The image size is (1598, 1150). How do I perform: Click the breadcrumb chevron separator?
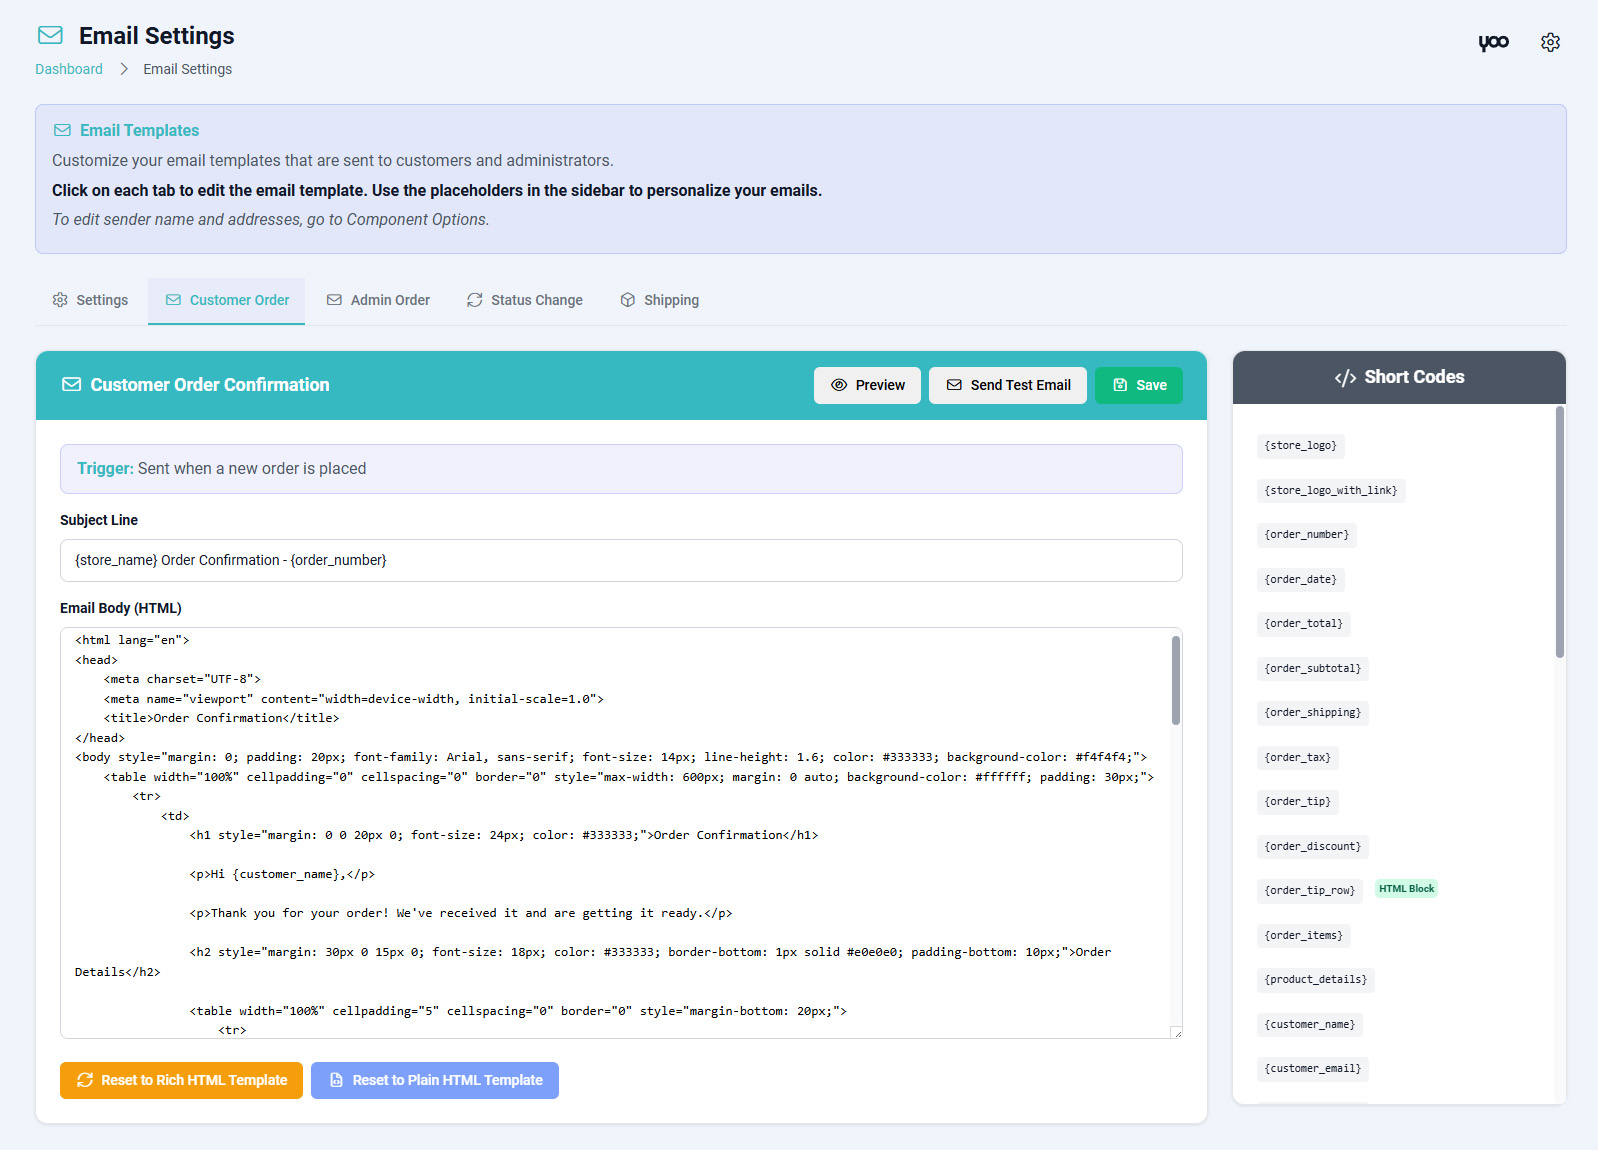[124, 69]
